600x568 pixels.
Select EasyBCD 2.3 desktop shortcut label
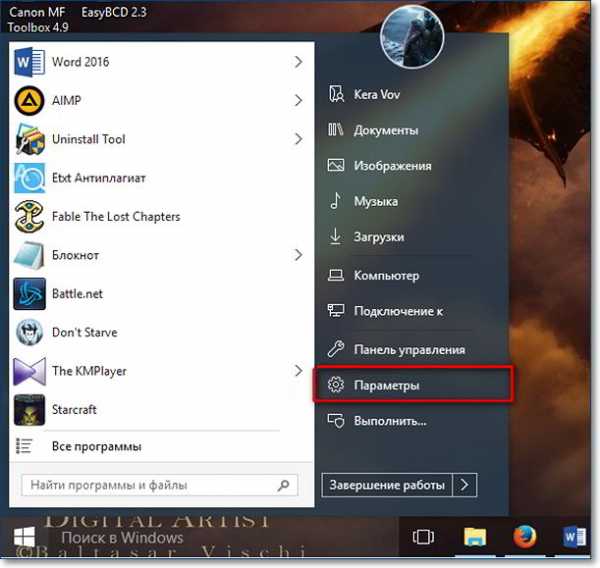(x=114, y=12)
